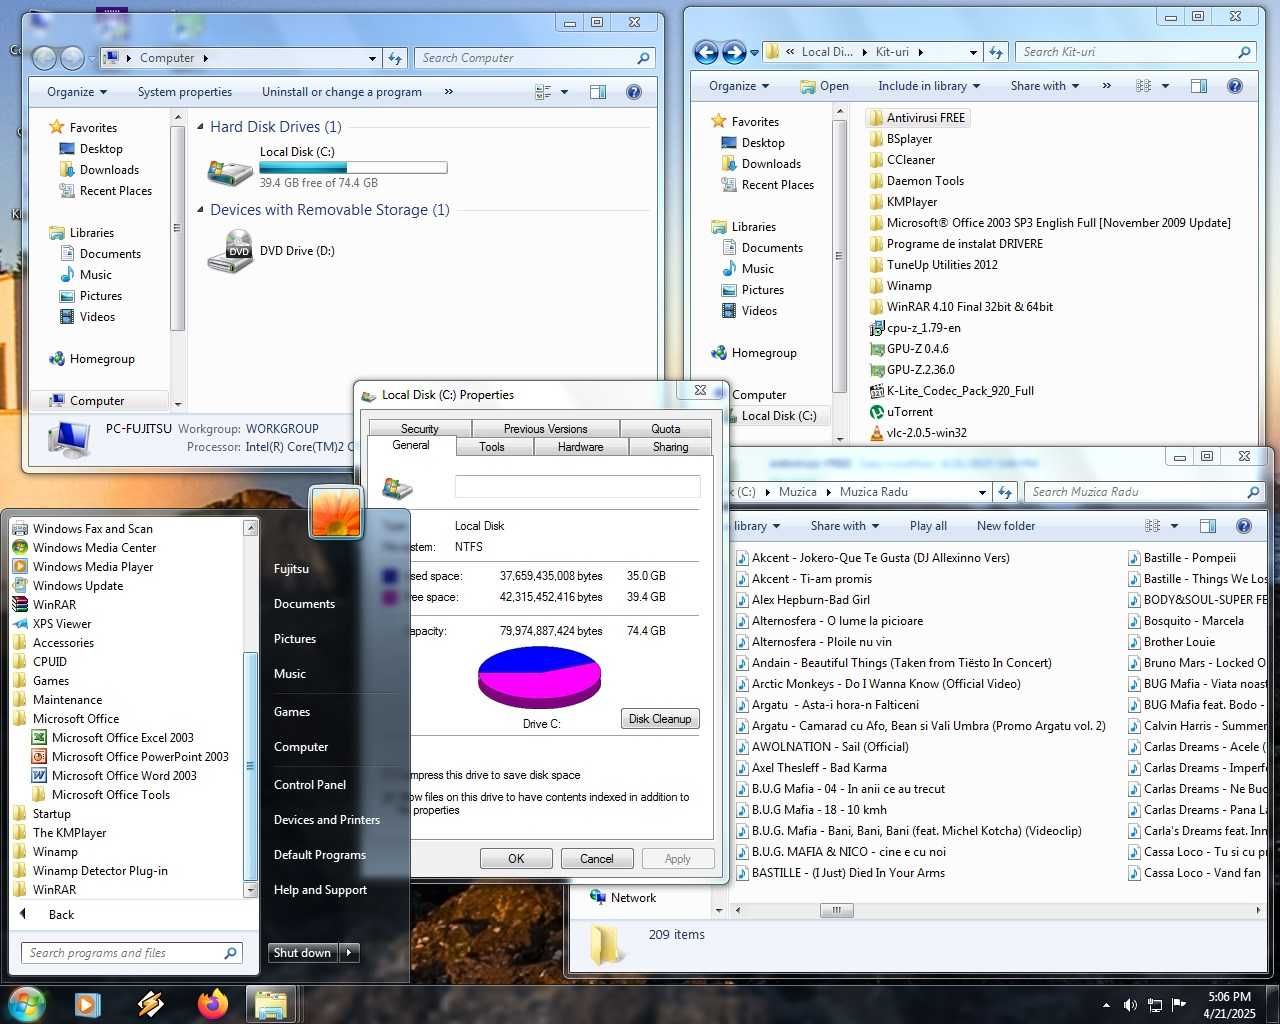Viewport: 1280px width, 1024px height.
Task: Click the Start menu user picture
Action: pyautogui.click(x=336, y=512)
